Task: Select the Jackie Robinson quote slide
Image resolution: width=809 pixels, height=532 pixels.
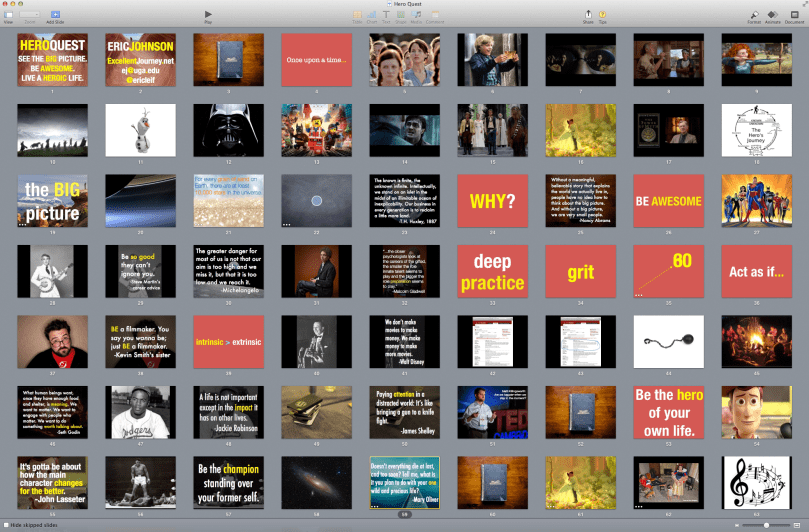Action: tap(229, 412)
